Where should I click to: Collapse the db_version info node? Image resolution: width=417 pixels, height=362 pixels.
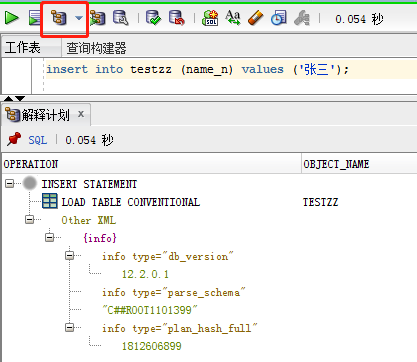70,256
